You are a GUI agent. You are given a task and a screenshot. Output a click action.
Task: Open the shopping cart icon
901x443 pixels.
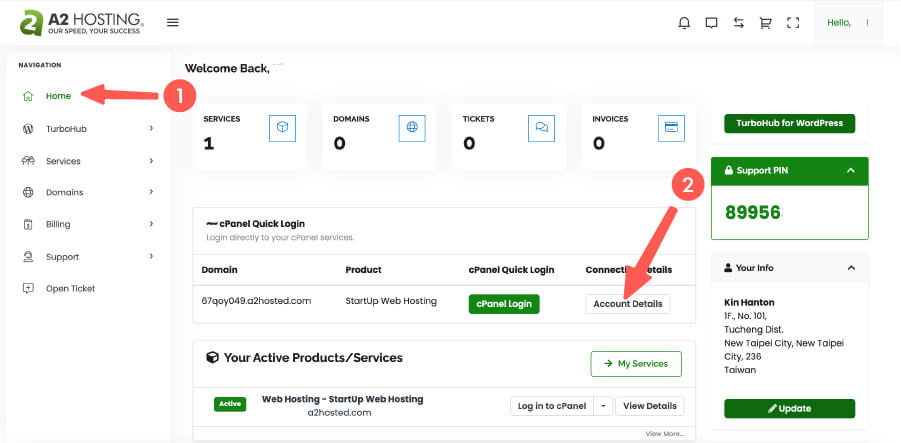[766, 23]
